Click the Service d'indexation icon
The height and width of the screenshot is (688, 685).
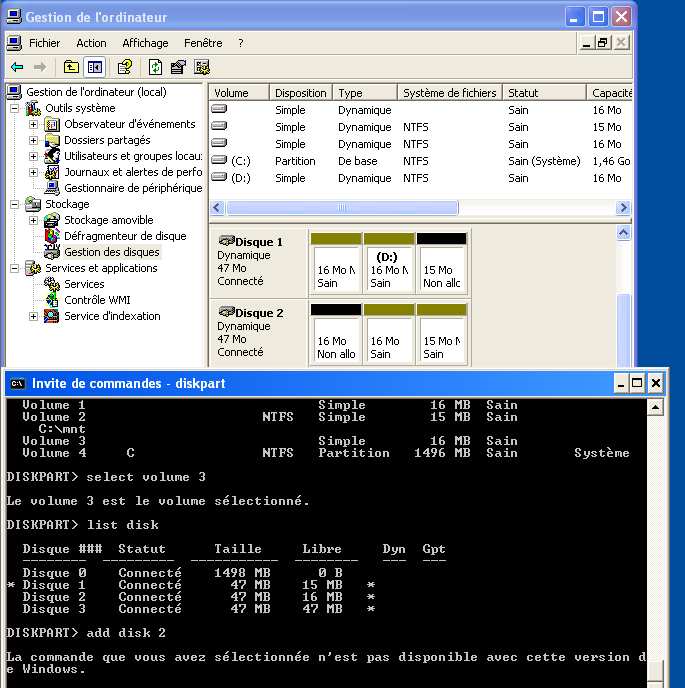[x=52, y=316]
